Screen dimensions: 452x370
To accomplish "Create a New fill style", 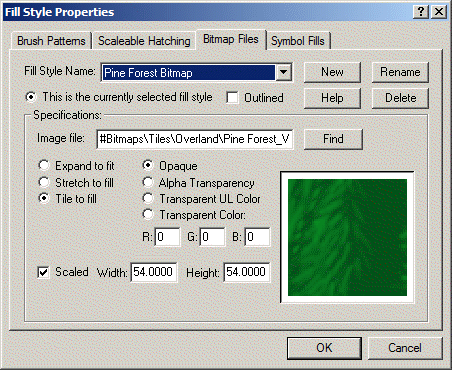I will click(332, 72).
